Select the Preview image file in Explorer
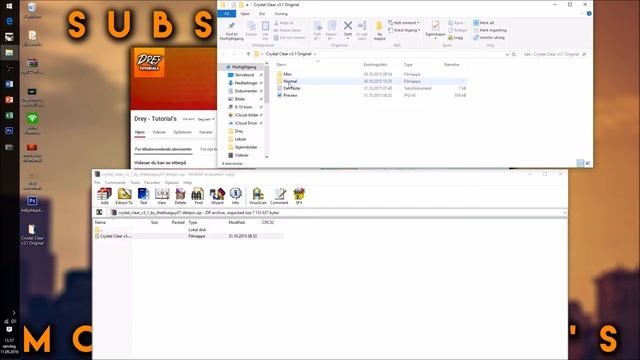 (x=290, y=95)
